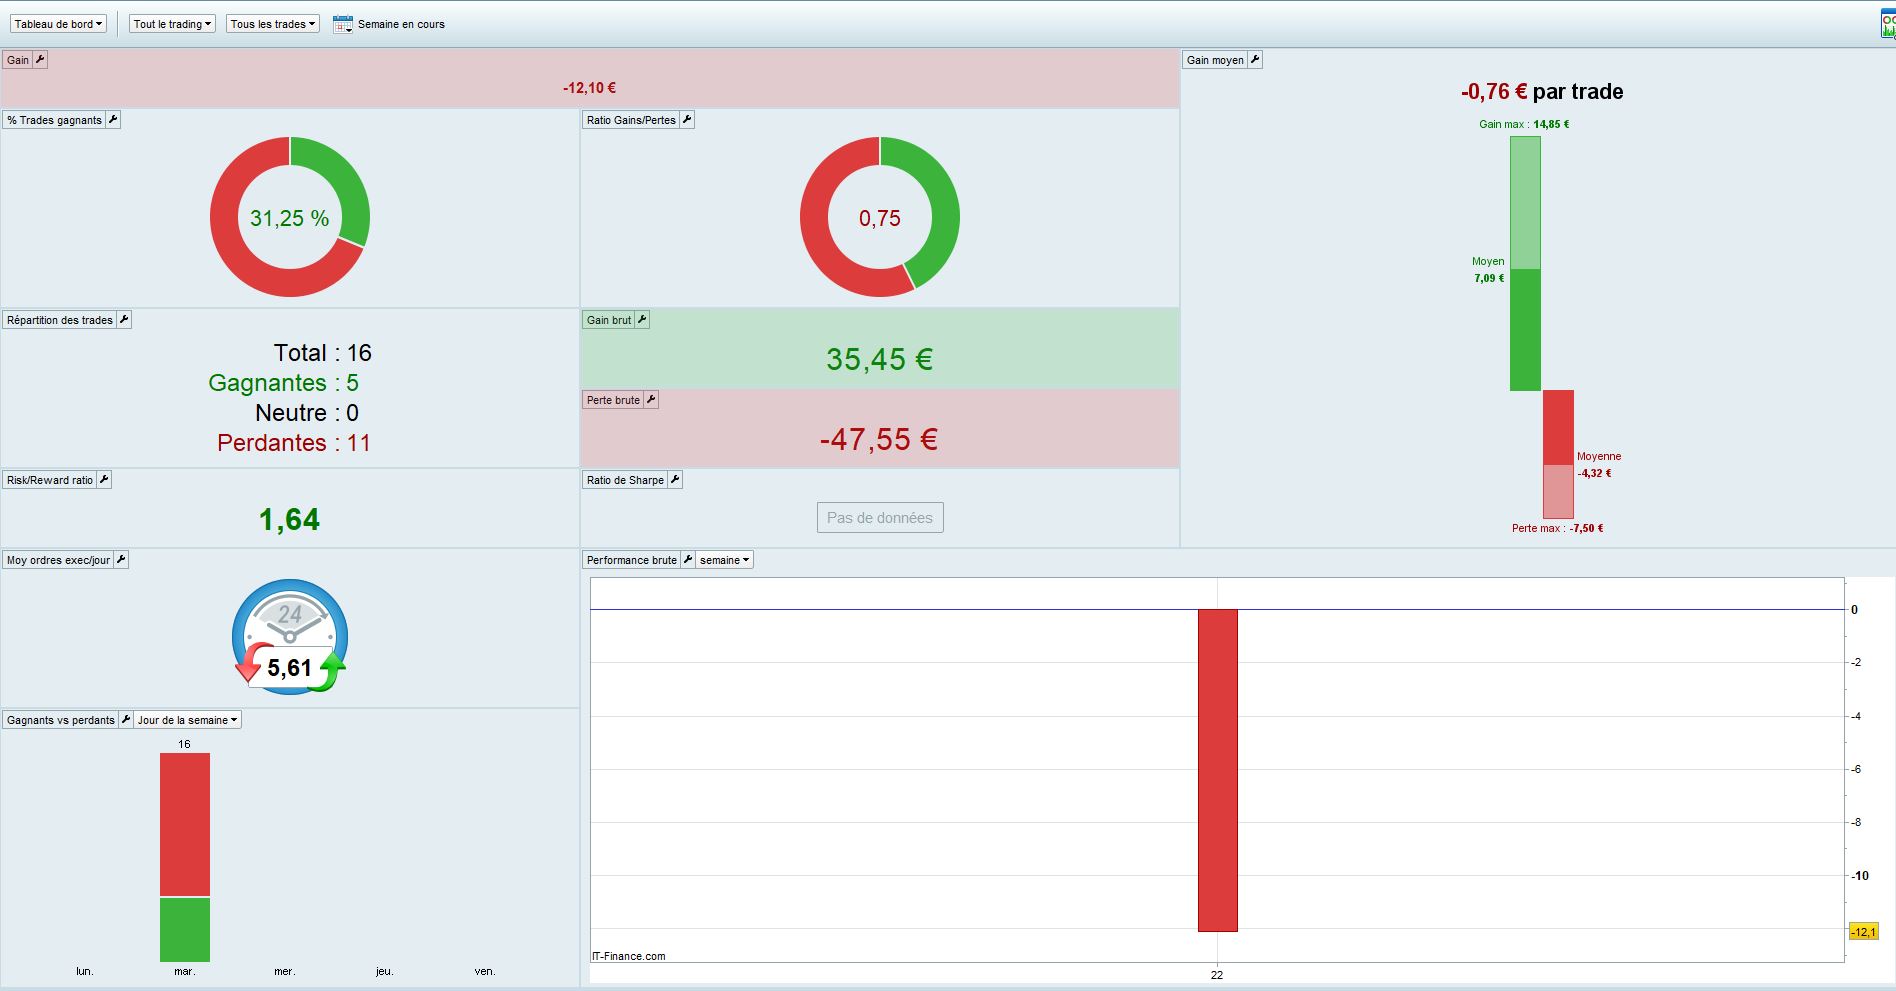
Task: Click the Ratio de Sharpe wrench icon
Action: pos(675,480)
